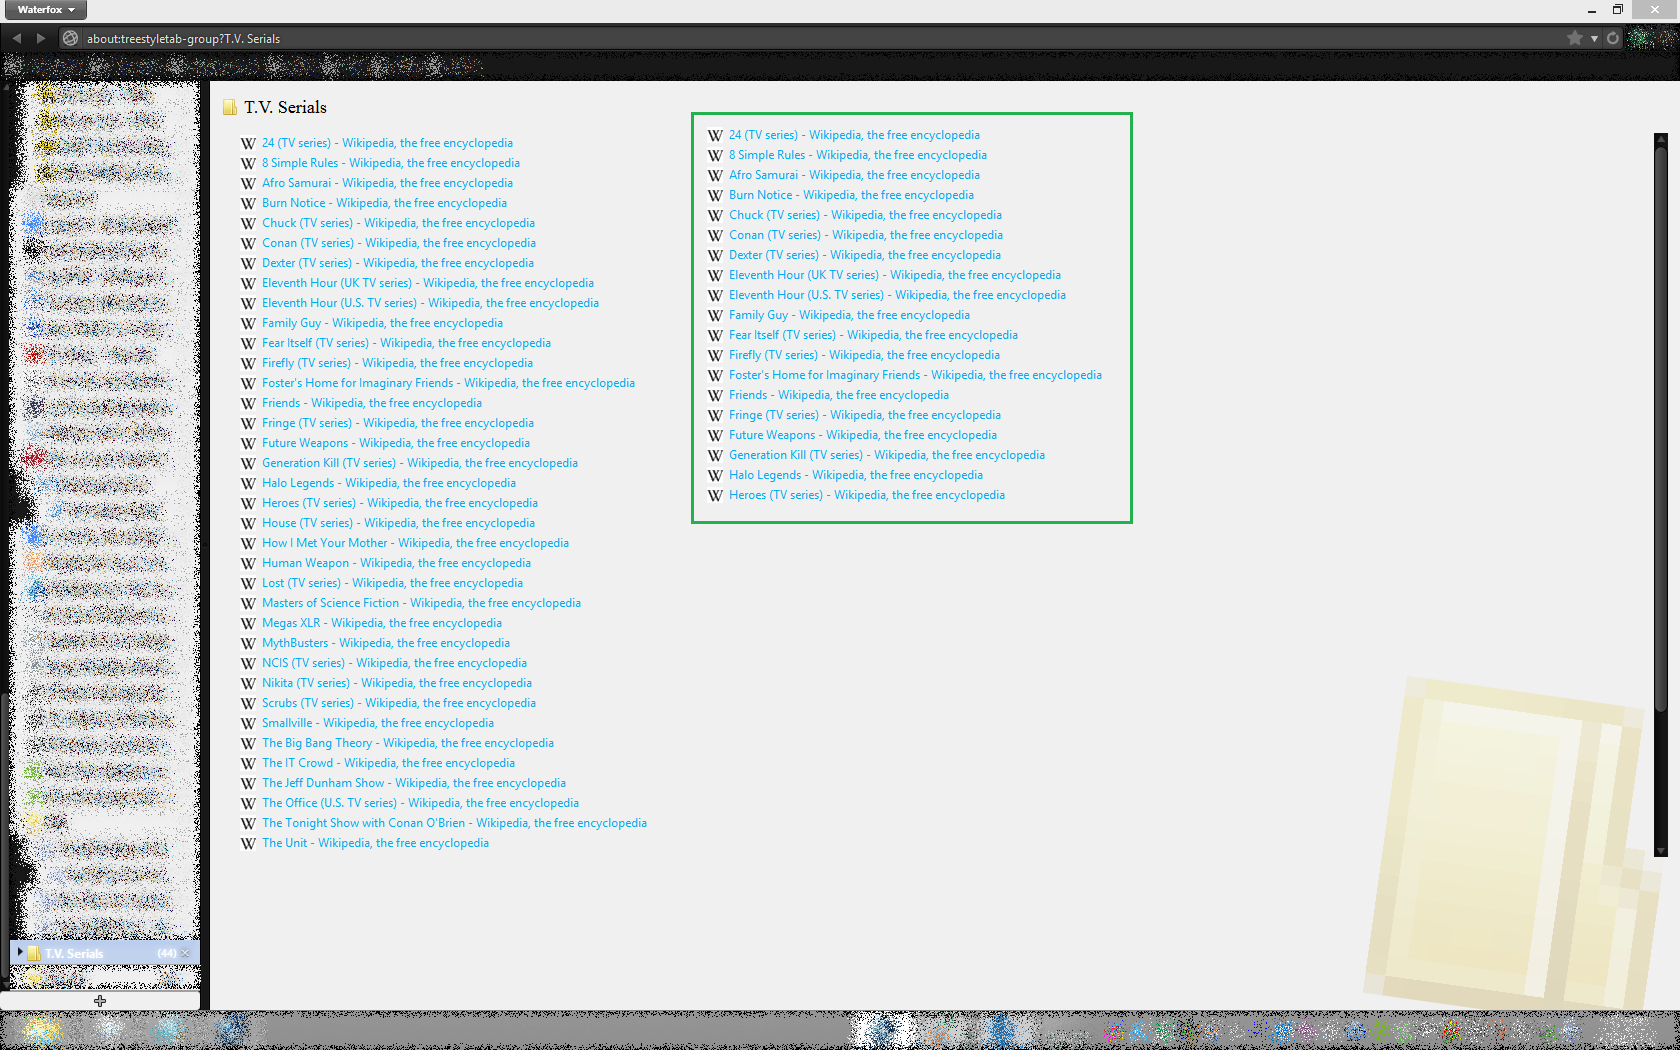
Task: Open the How I Met Your Mother link
Action: pos(415,543)
